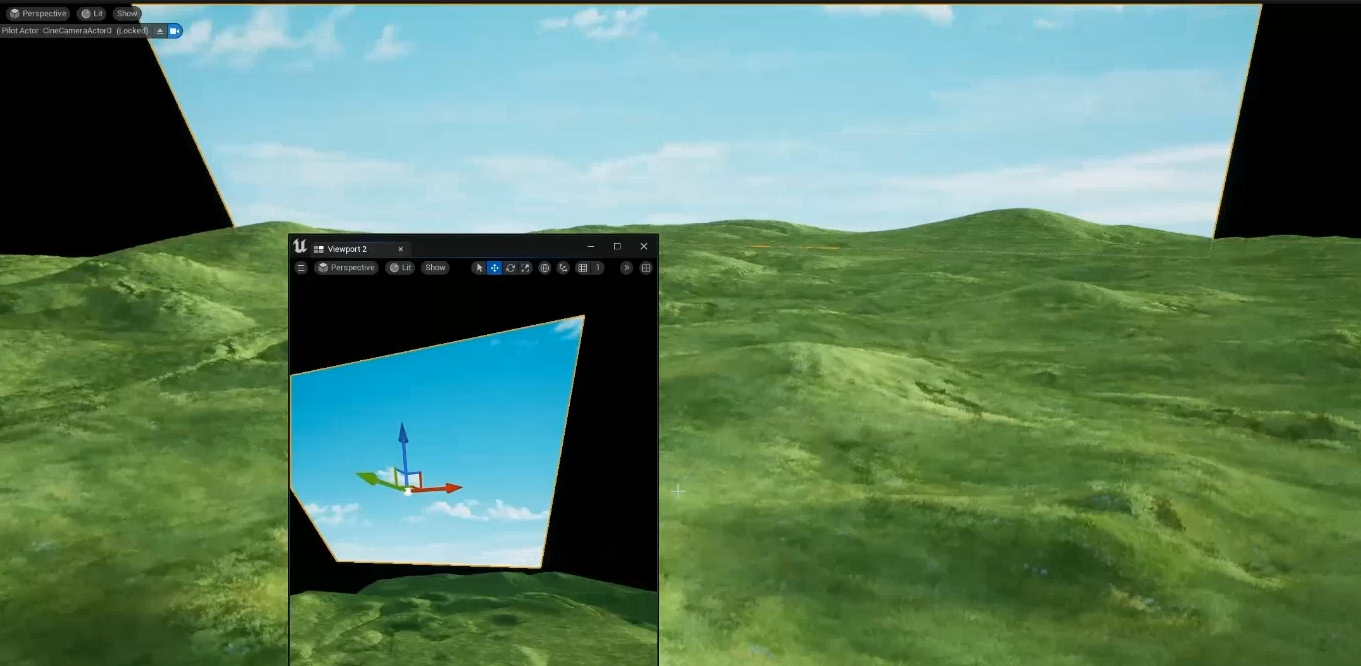Open main viewport Perspective menu at top left

click(x=37, y=14)
